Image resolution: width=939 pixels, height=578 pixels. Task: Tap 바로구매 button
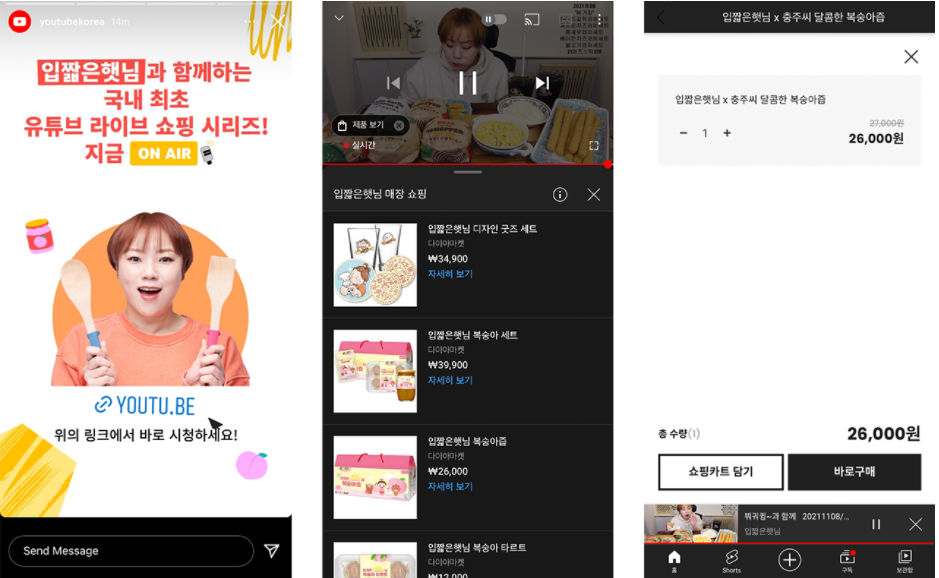click(x=854, y=472)
